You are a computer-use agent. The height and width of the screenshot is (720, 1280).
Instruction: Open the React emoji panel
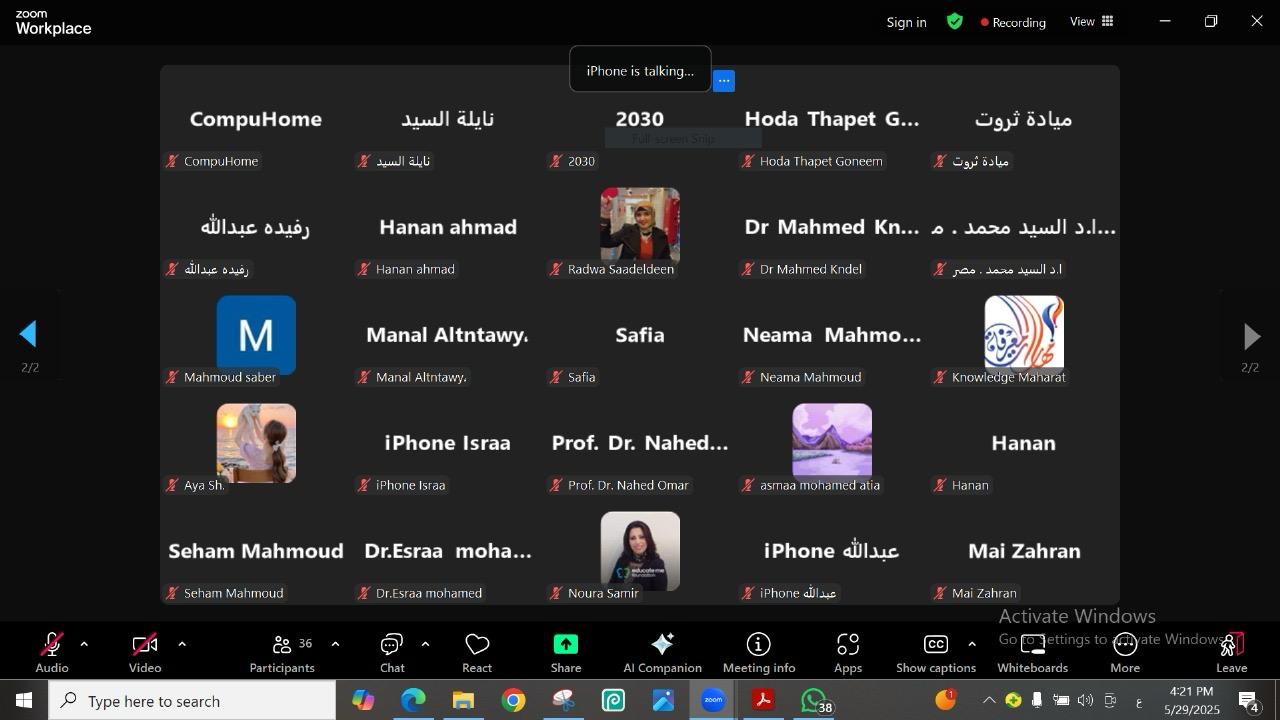(477, 652)
